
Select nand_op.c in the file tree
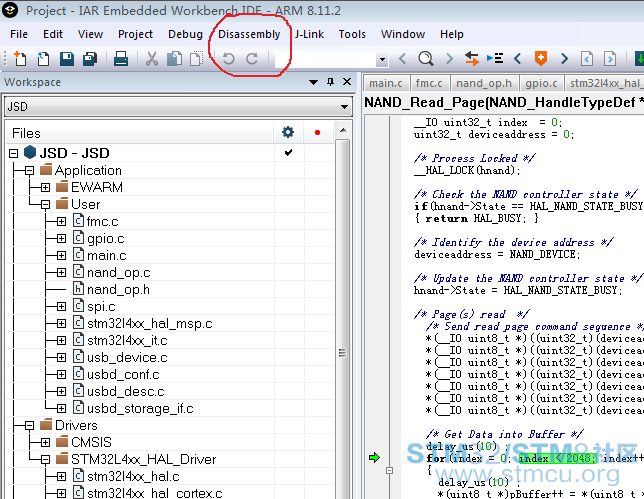tap(119, 273)
